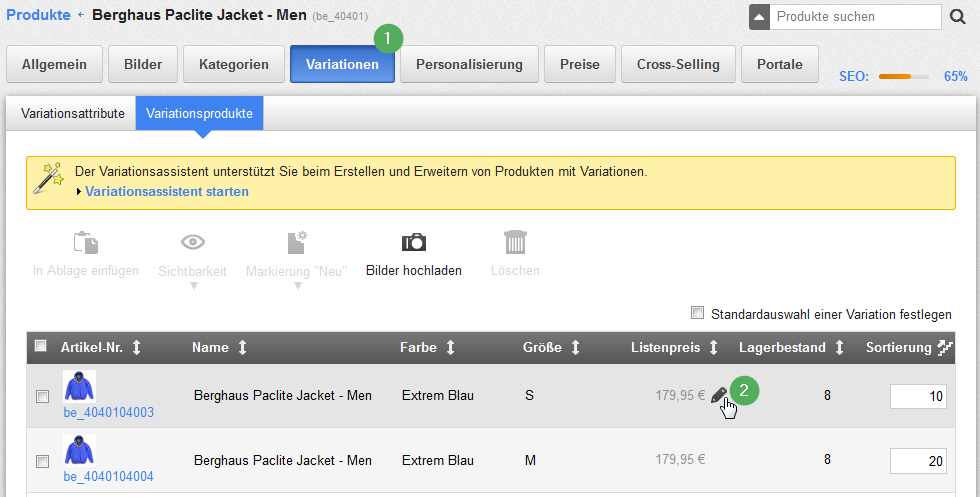Click the SEO 65% value
The image size is (980, 497).
click(956, 76)
